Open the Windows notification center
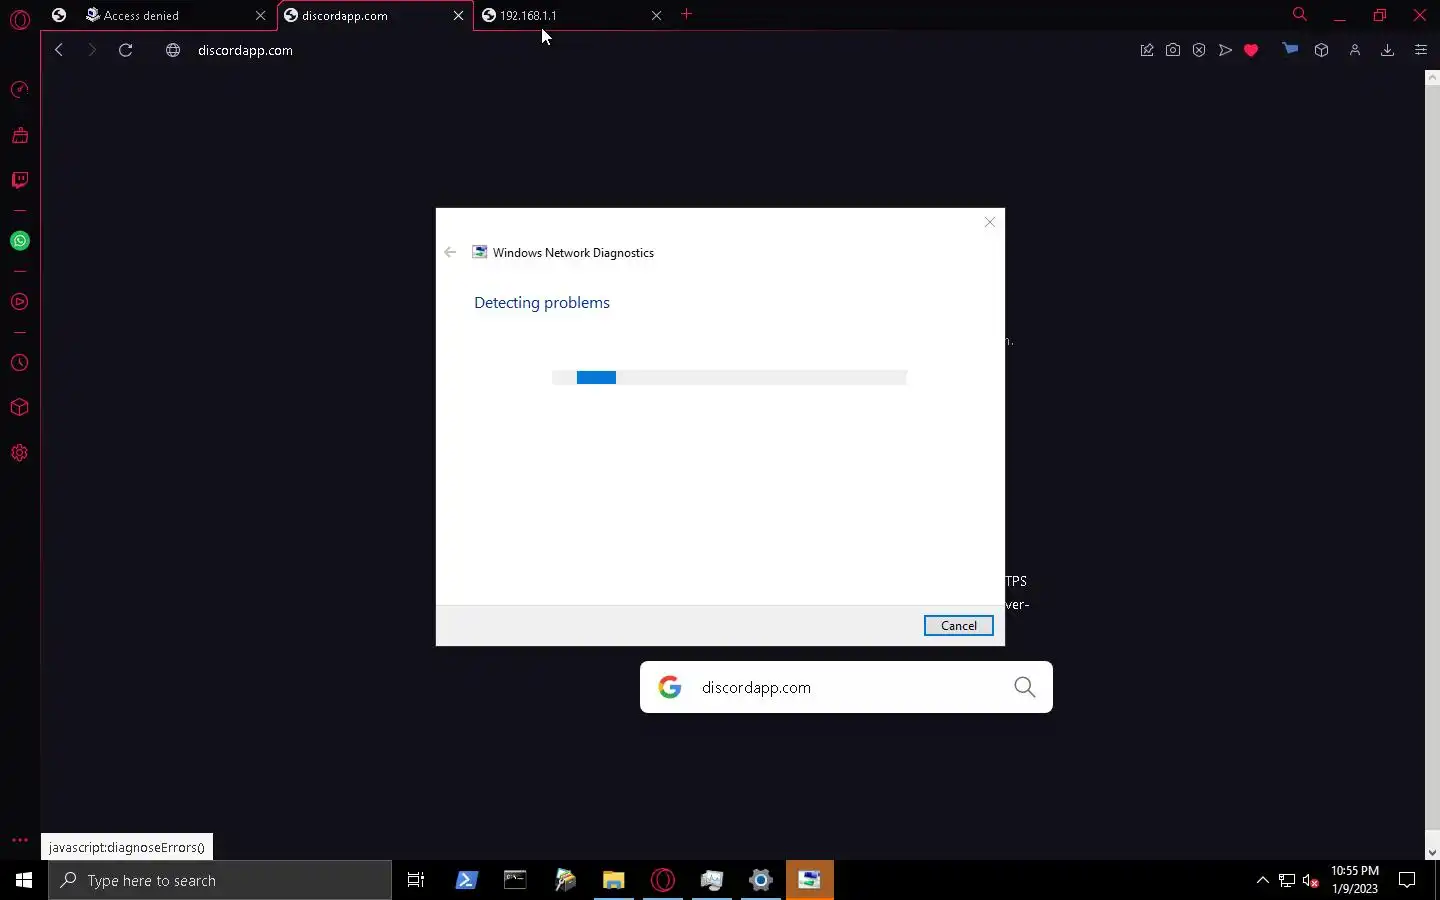 coord(1407,880)
